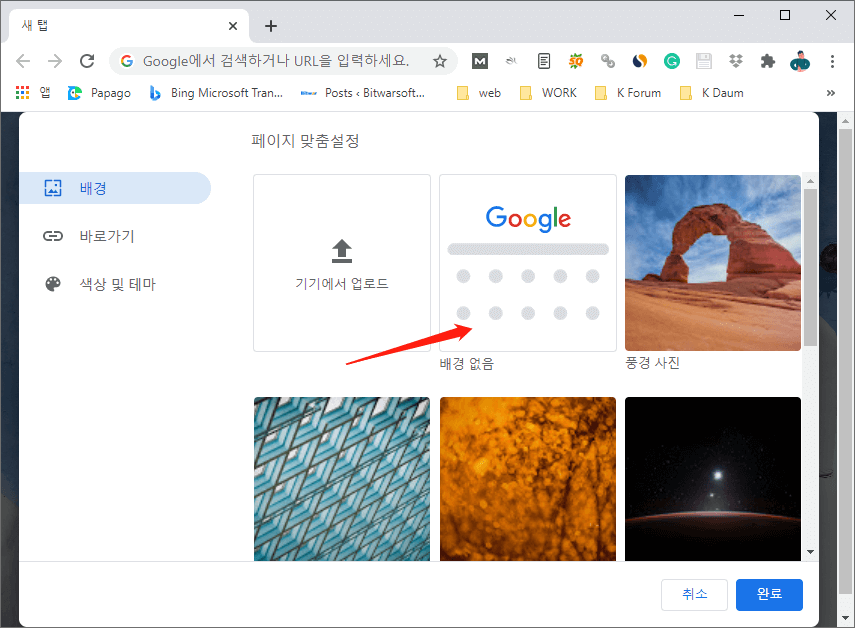The image size is (855, 628).
Task: Open the Apps grid shortcut
Action: pos(33,93)
